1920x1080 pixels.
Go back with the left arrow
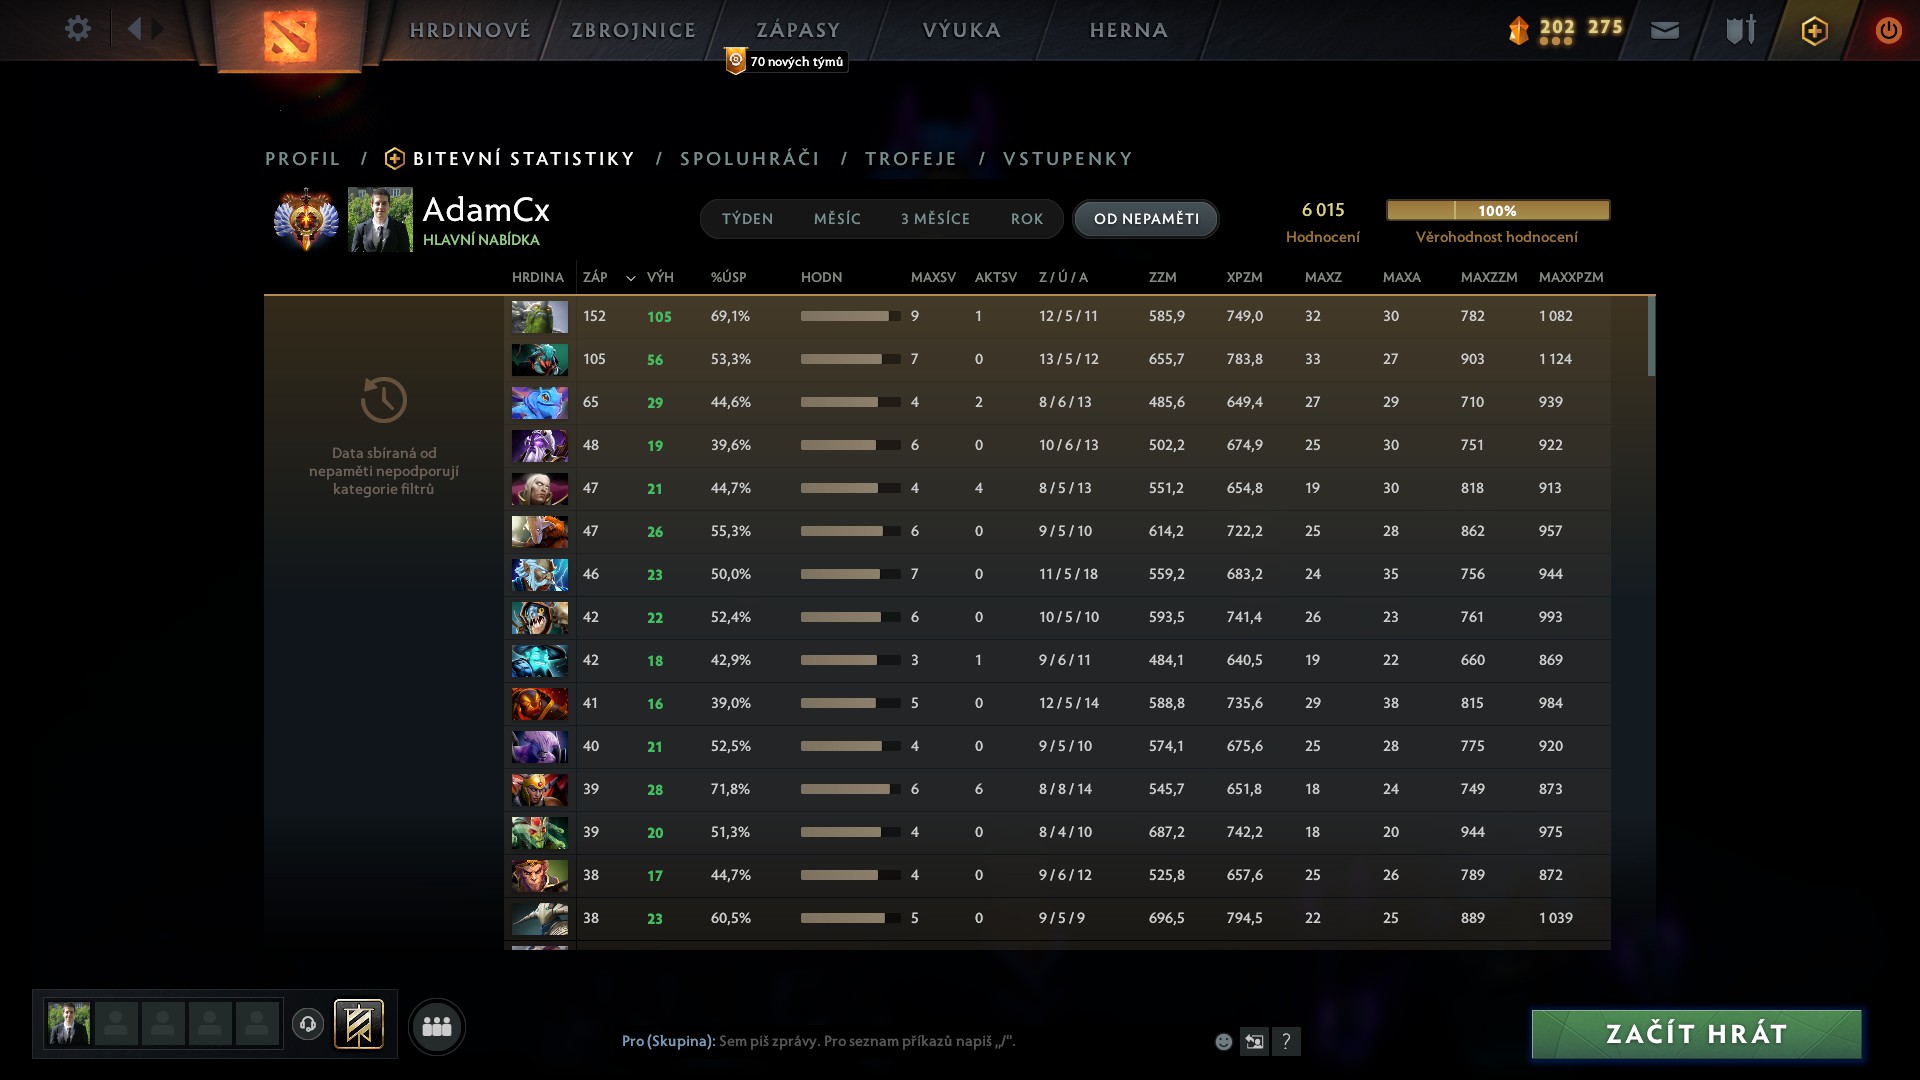pyautogui.click(x=134, y=29)
